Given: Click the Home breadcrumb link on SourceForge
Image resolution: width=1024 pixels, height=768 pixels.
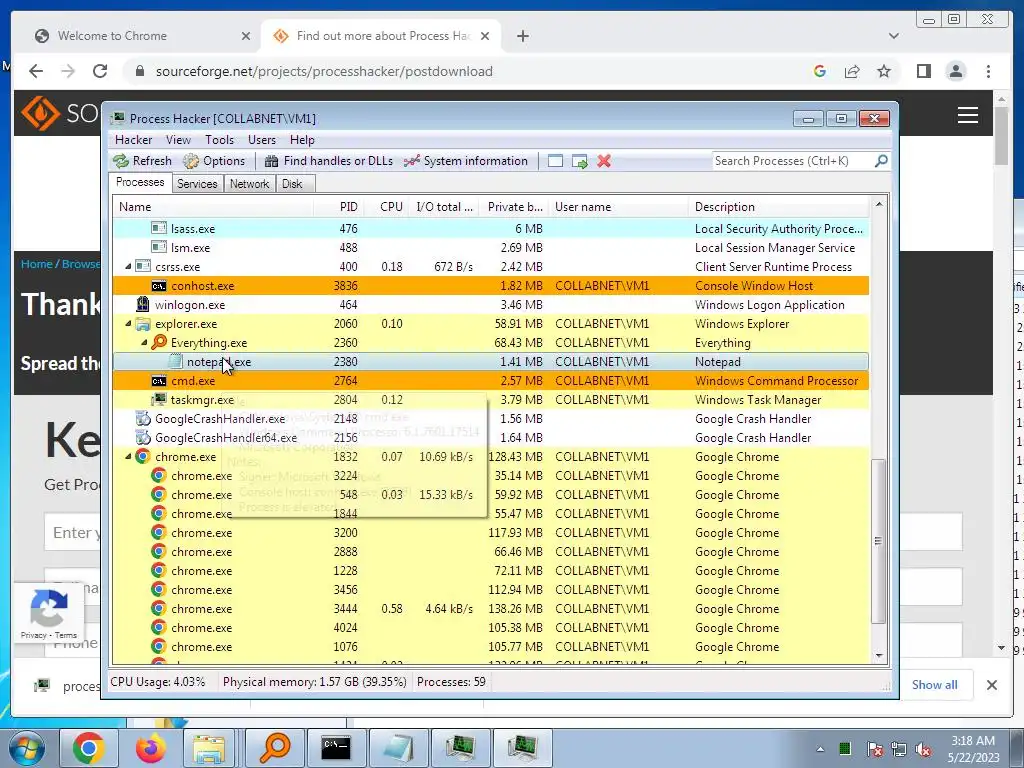Looking at the screenshot, I should tap(36, 264).
